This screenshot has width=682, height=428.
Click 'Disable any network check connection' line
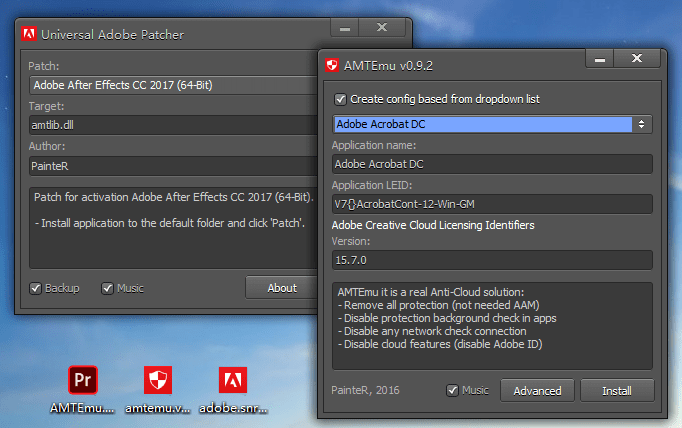(x=432, y=331)
